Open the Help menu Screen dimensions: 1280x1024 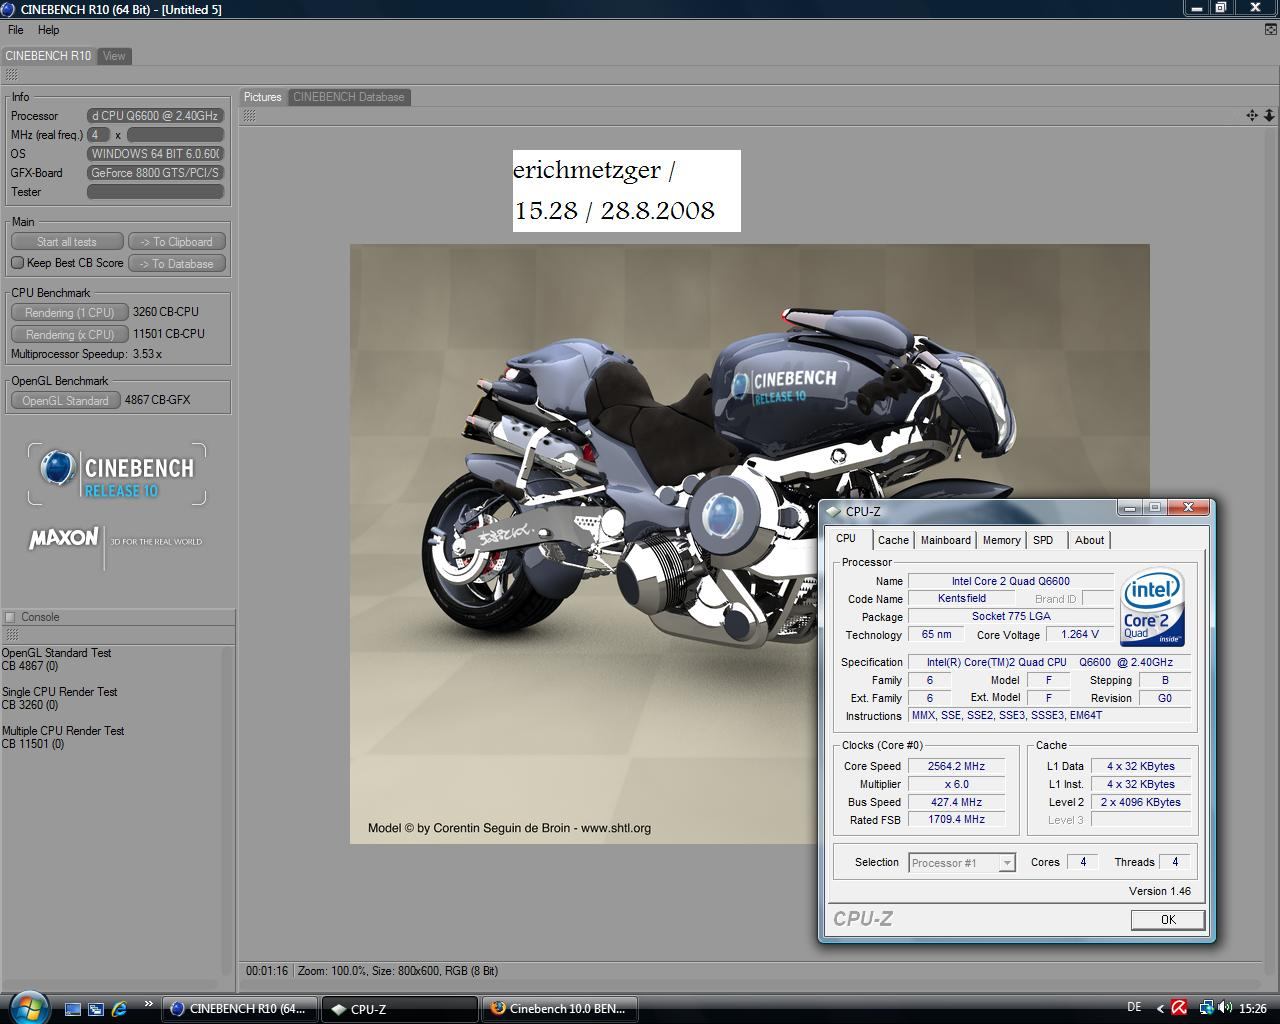tap(48, 30)
